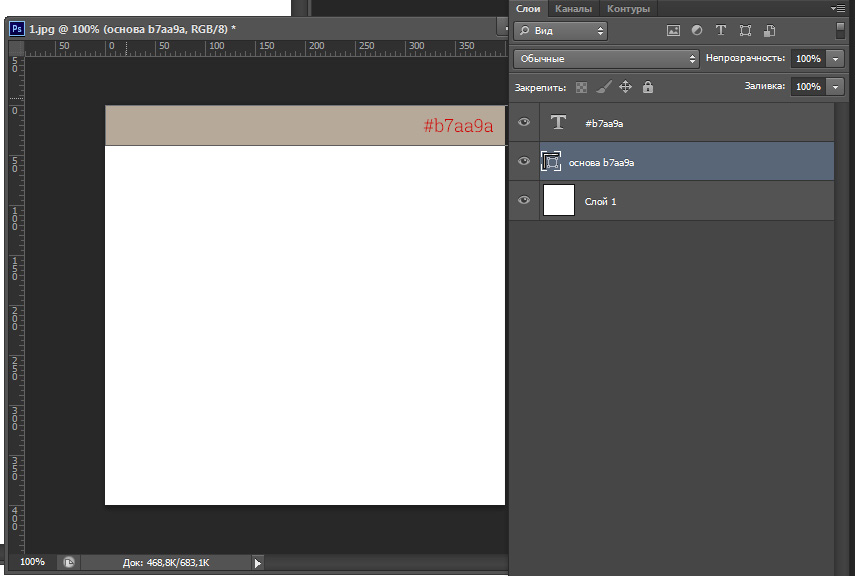Image resolution: width=855 pixels, height=576 pixels.
Task: Click shape thumbnail of основа b7aa9a layer
Action: coord(551,161)
